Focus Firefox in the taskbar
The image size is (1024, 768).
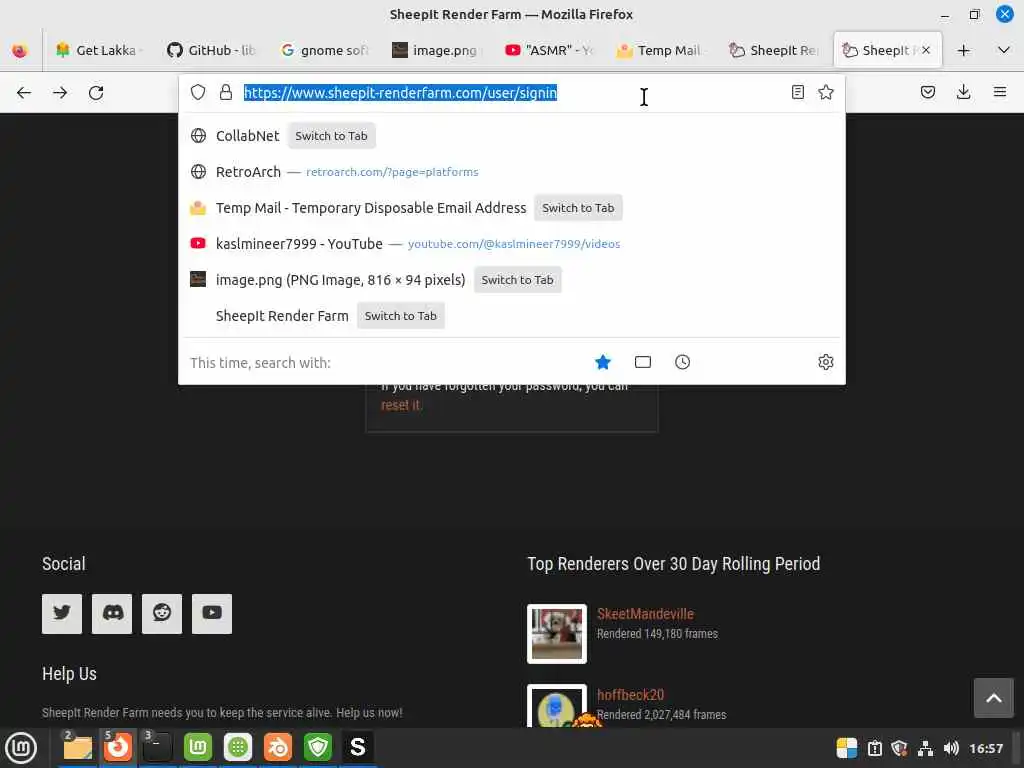tap(118, 747)
